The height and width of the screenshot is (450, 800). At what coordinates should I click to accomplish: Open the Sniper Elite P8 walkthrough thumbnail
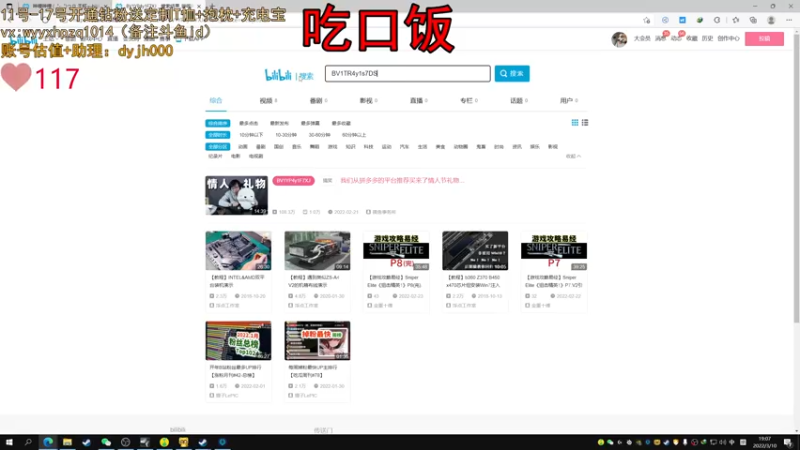click(x=396, y=251)
